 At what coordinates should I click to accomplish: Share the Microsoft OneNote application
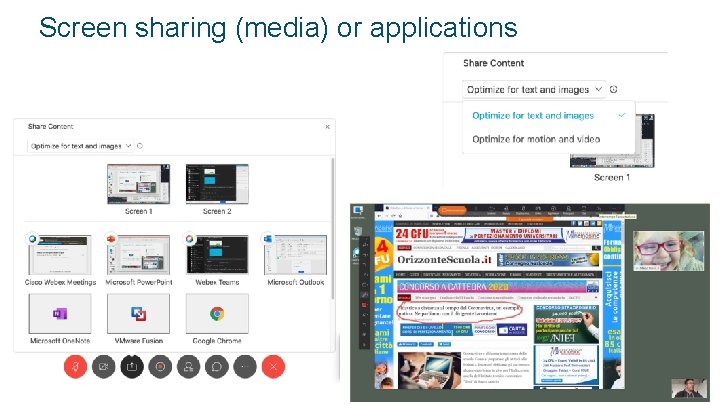point(60,314)
